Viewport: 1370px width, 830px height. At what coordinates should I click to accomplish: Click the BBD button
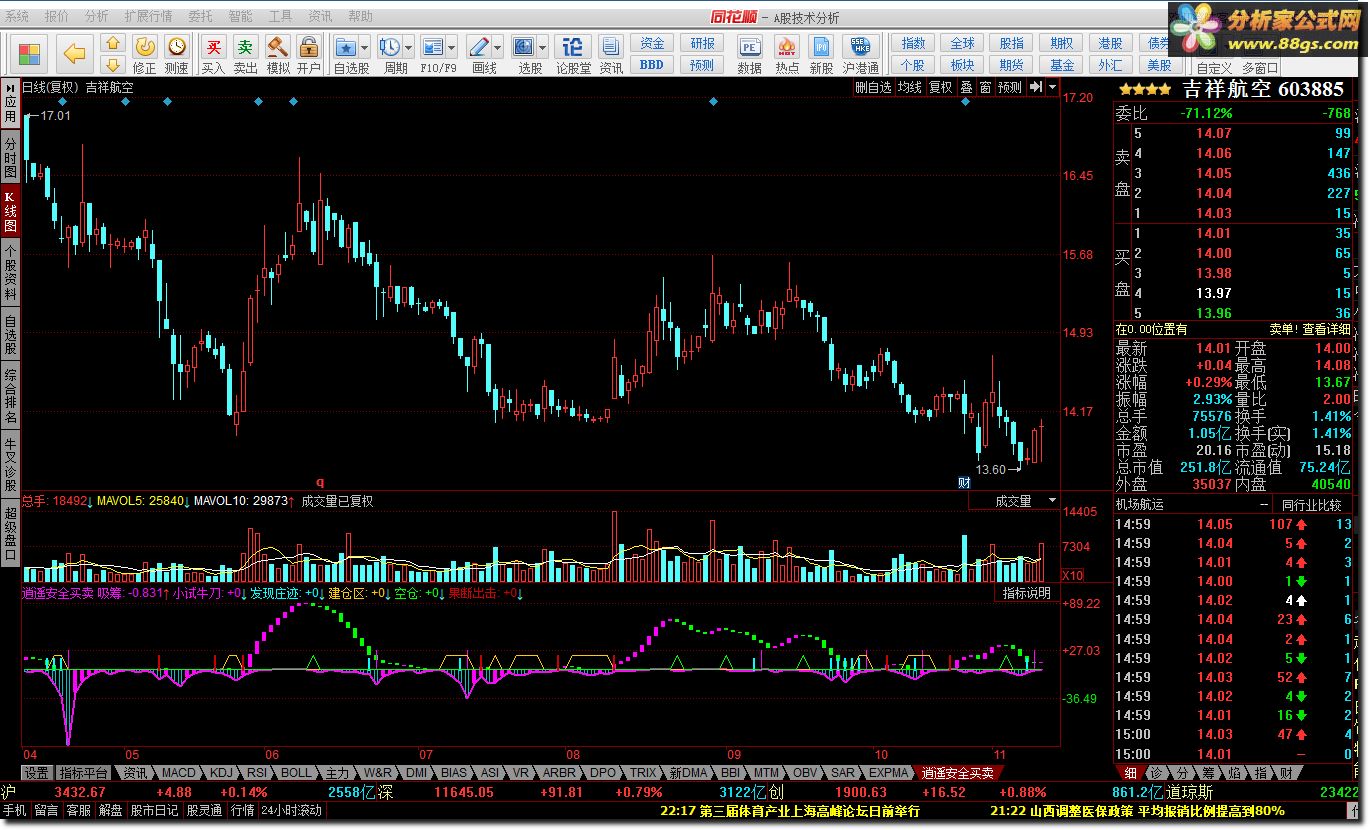coord(652,65)
